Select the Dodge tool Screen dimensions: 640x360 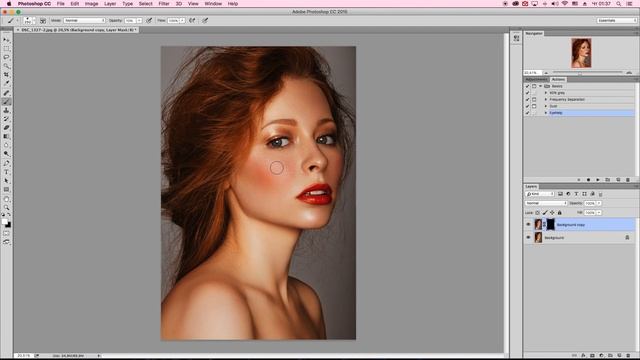[x=6, y=154]
